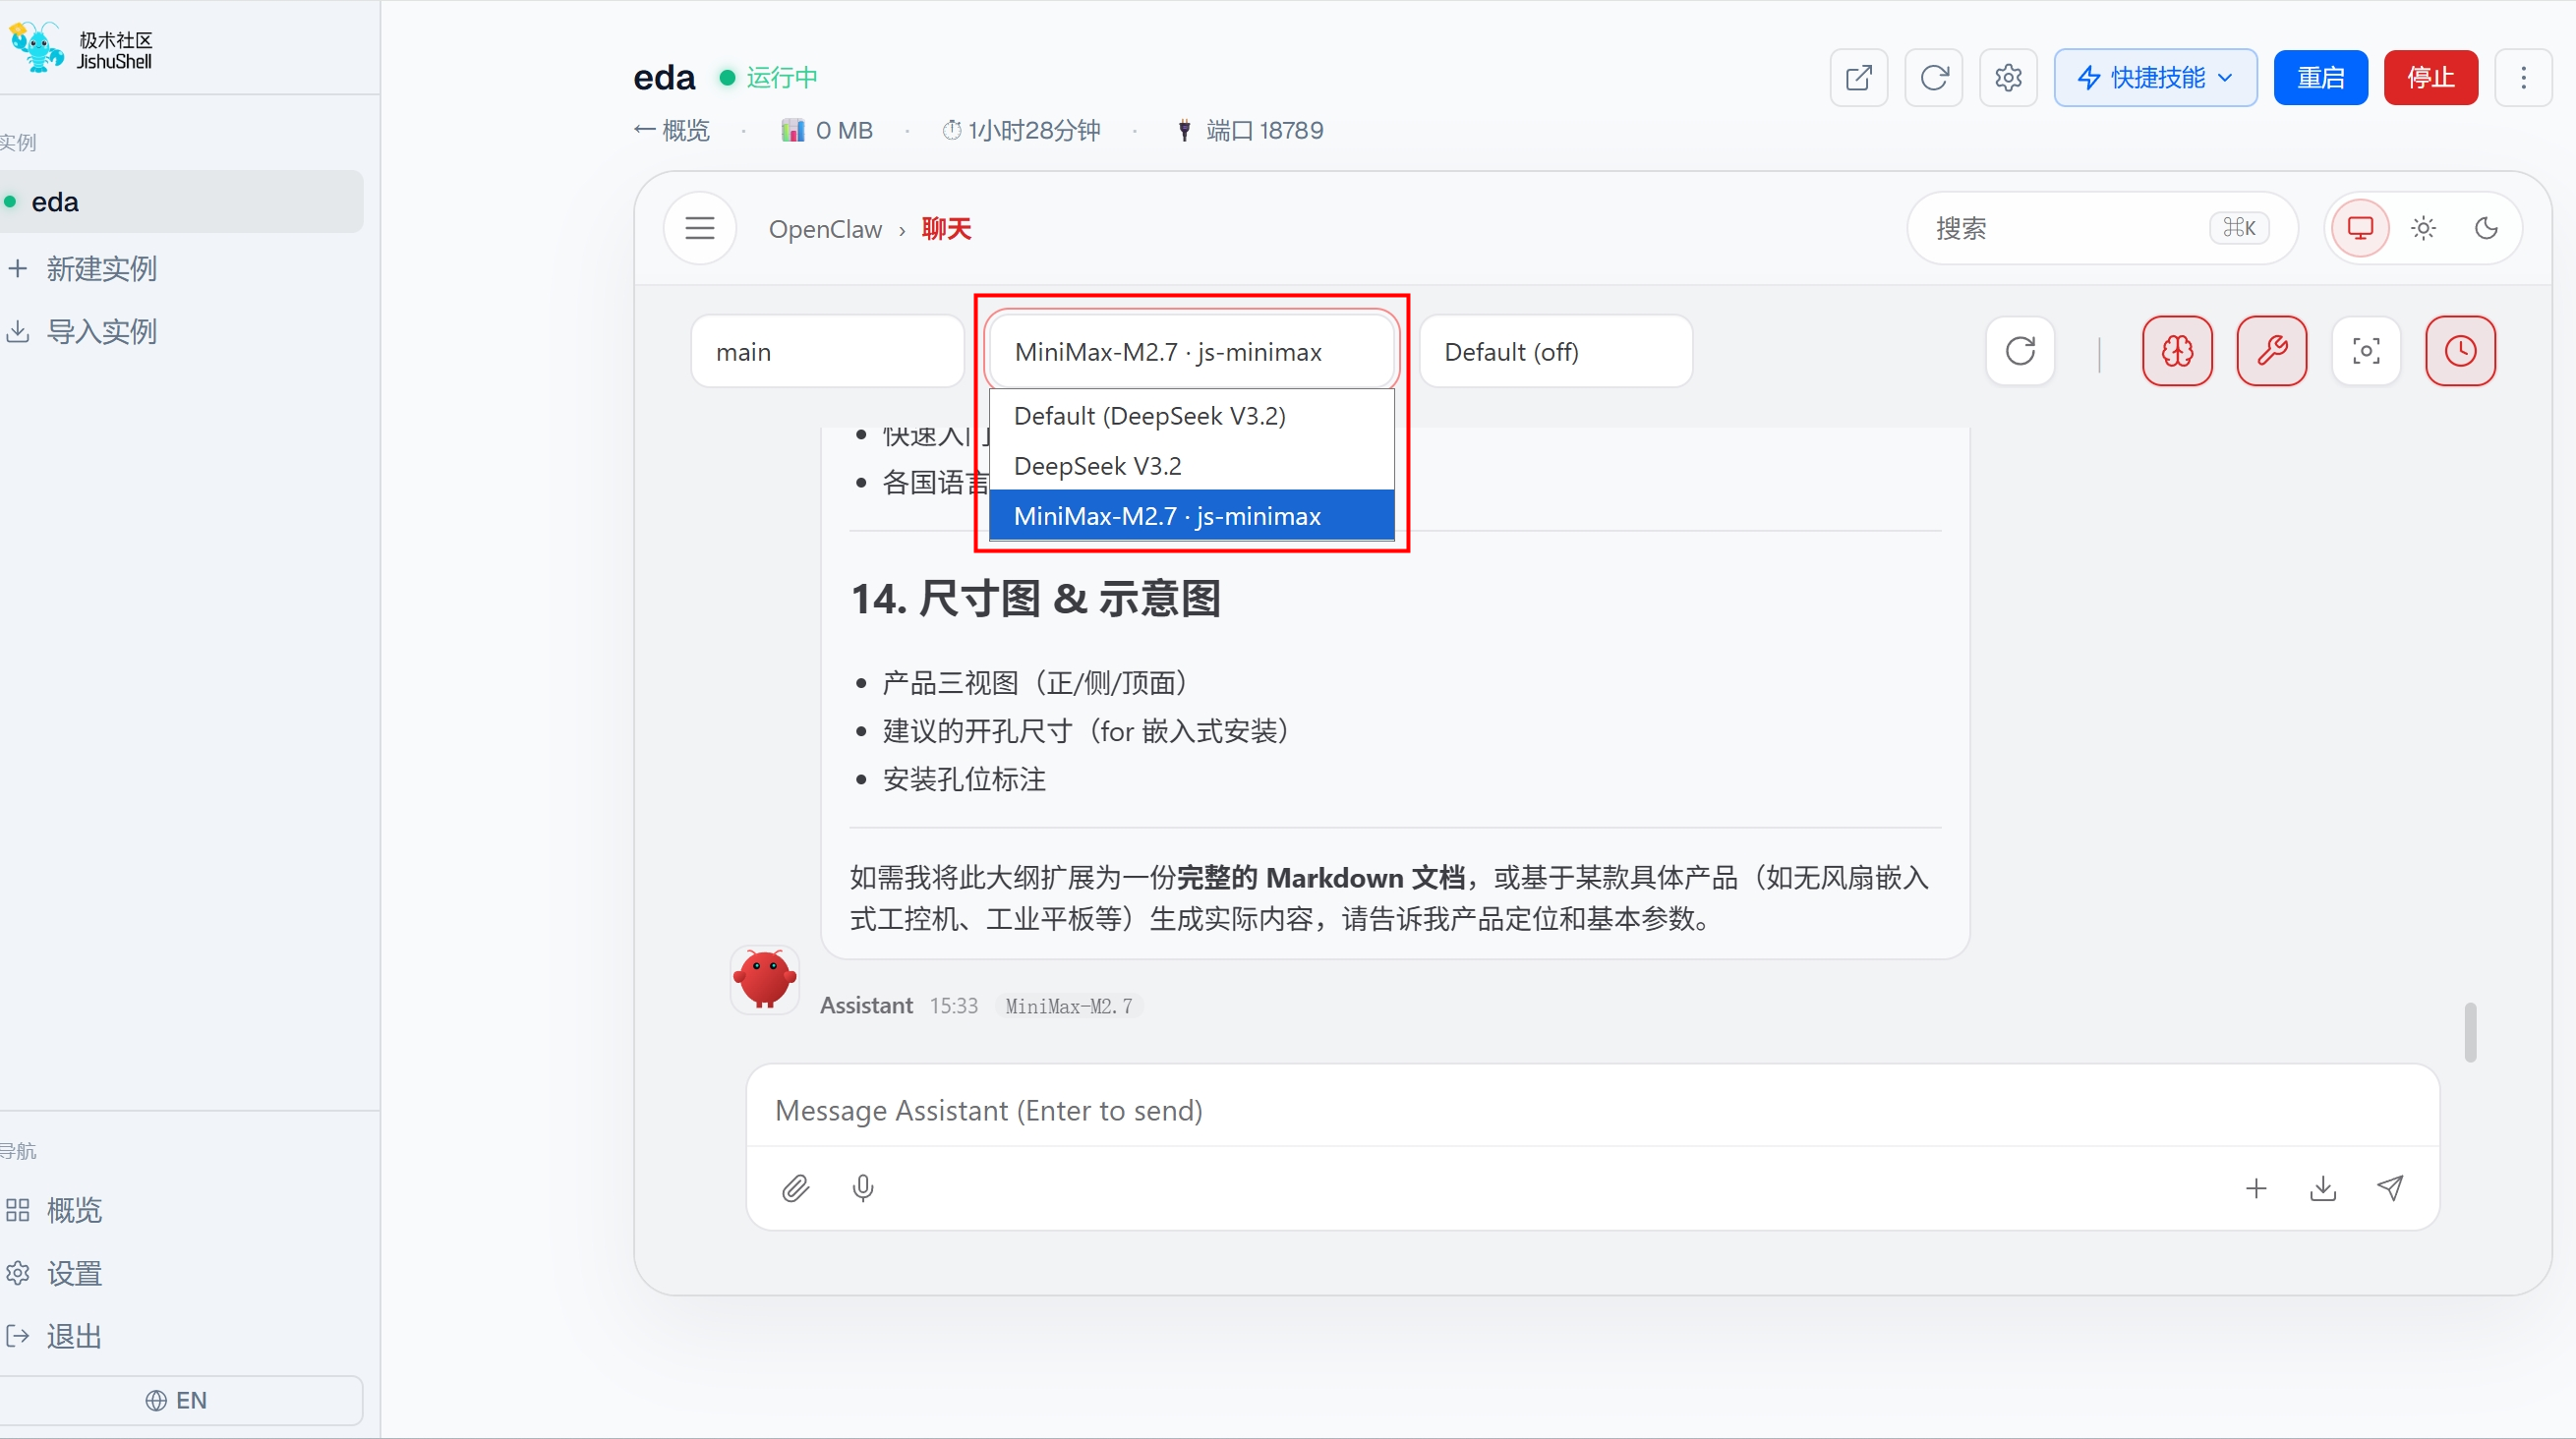Screen dimensions: 2576x1439
Task: Click the JishuShell lobster logo
Action: [x=37, y=47]
